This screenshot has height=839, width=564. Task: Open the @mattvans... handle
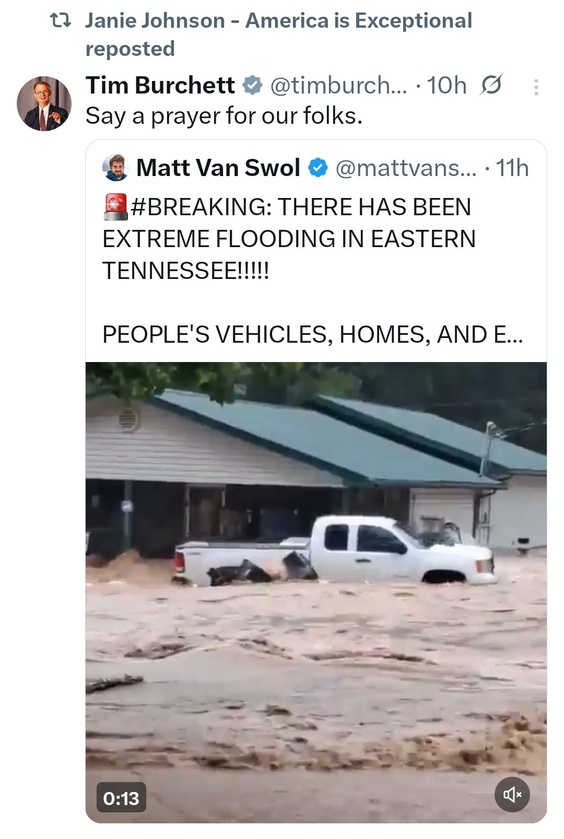[406, 169]
